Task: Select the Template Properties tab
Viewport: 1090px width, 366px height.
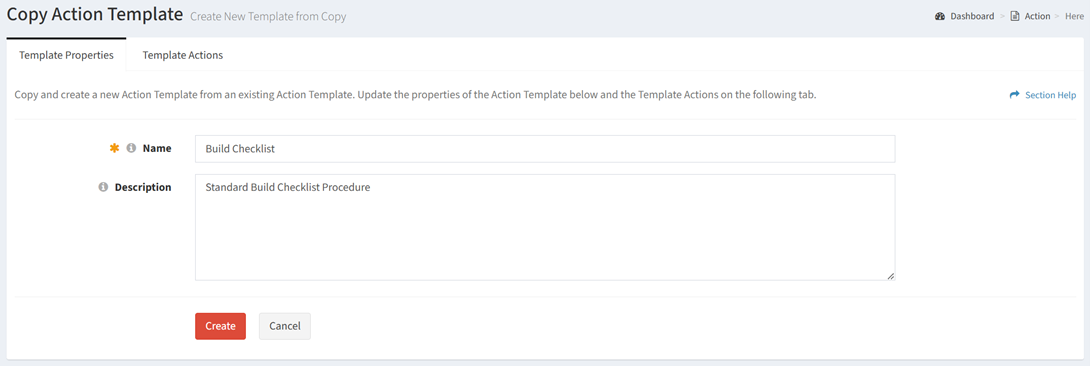Action: 66,55
